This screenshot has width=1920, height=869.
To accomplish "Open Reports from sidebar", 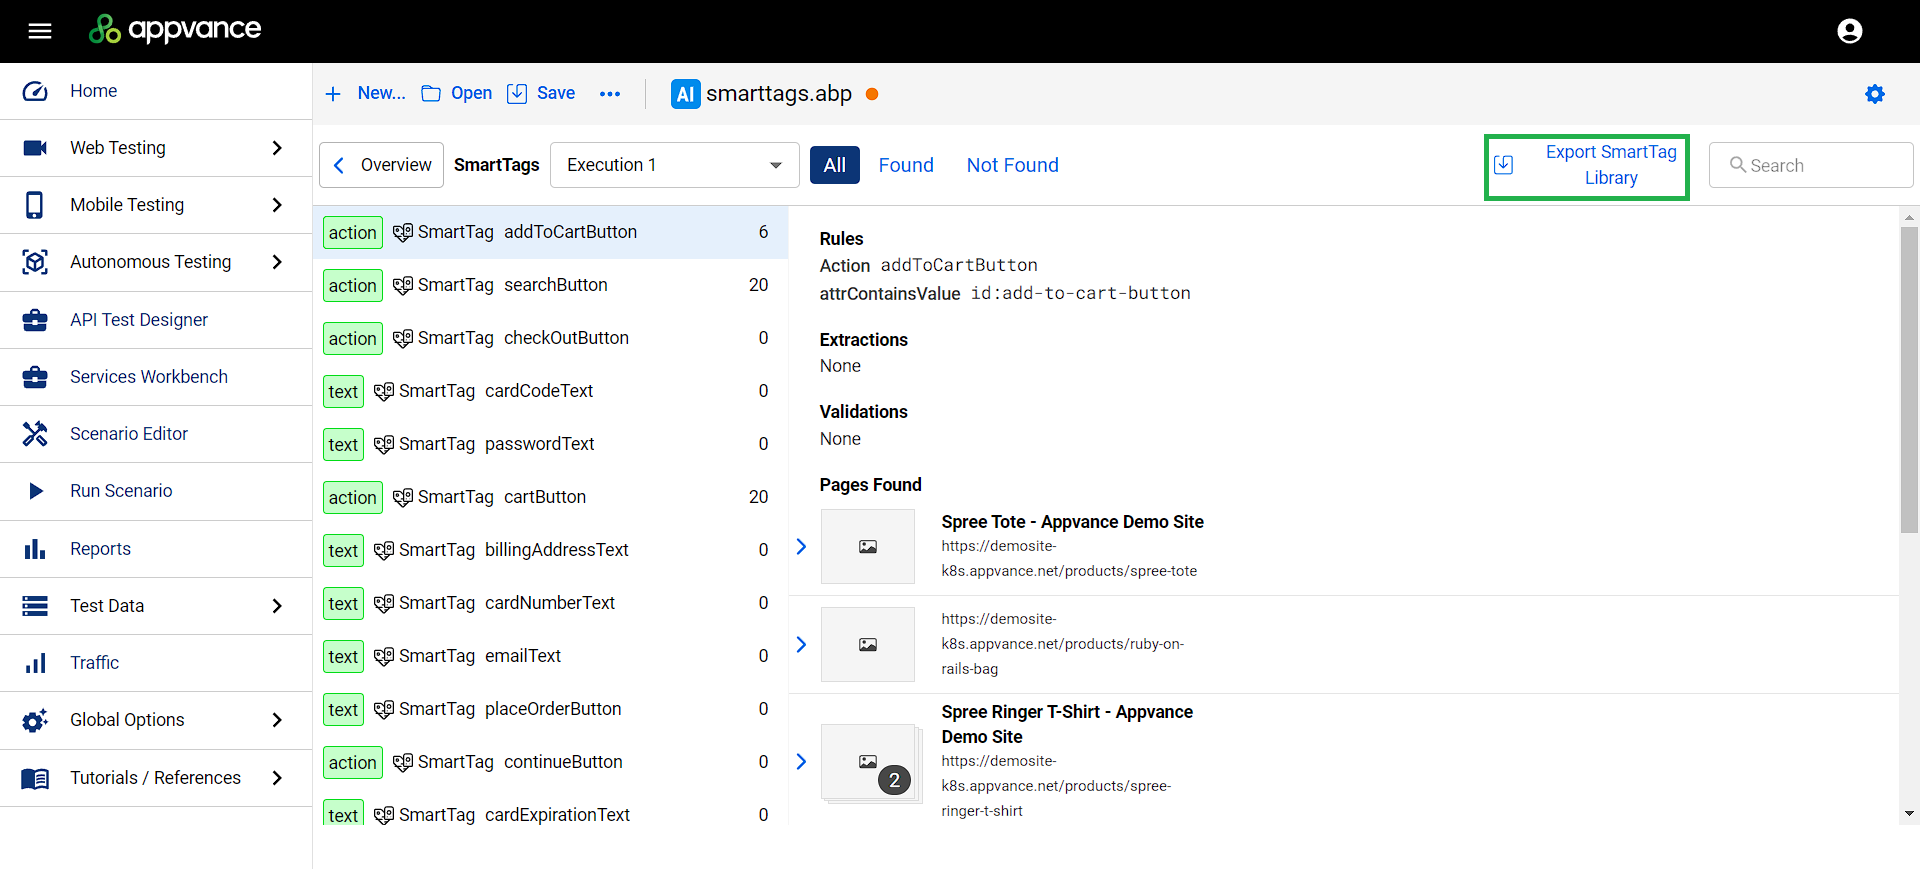I will [156, 549].
